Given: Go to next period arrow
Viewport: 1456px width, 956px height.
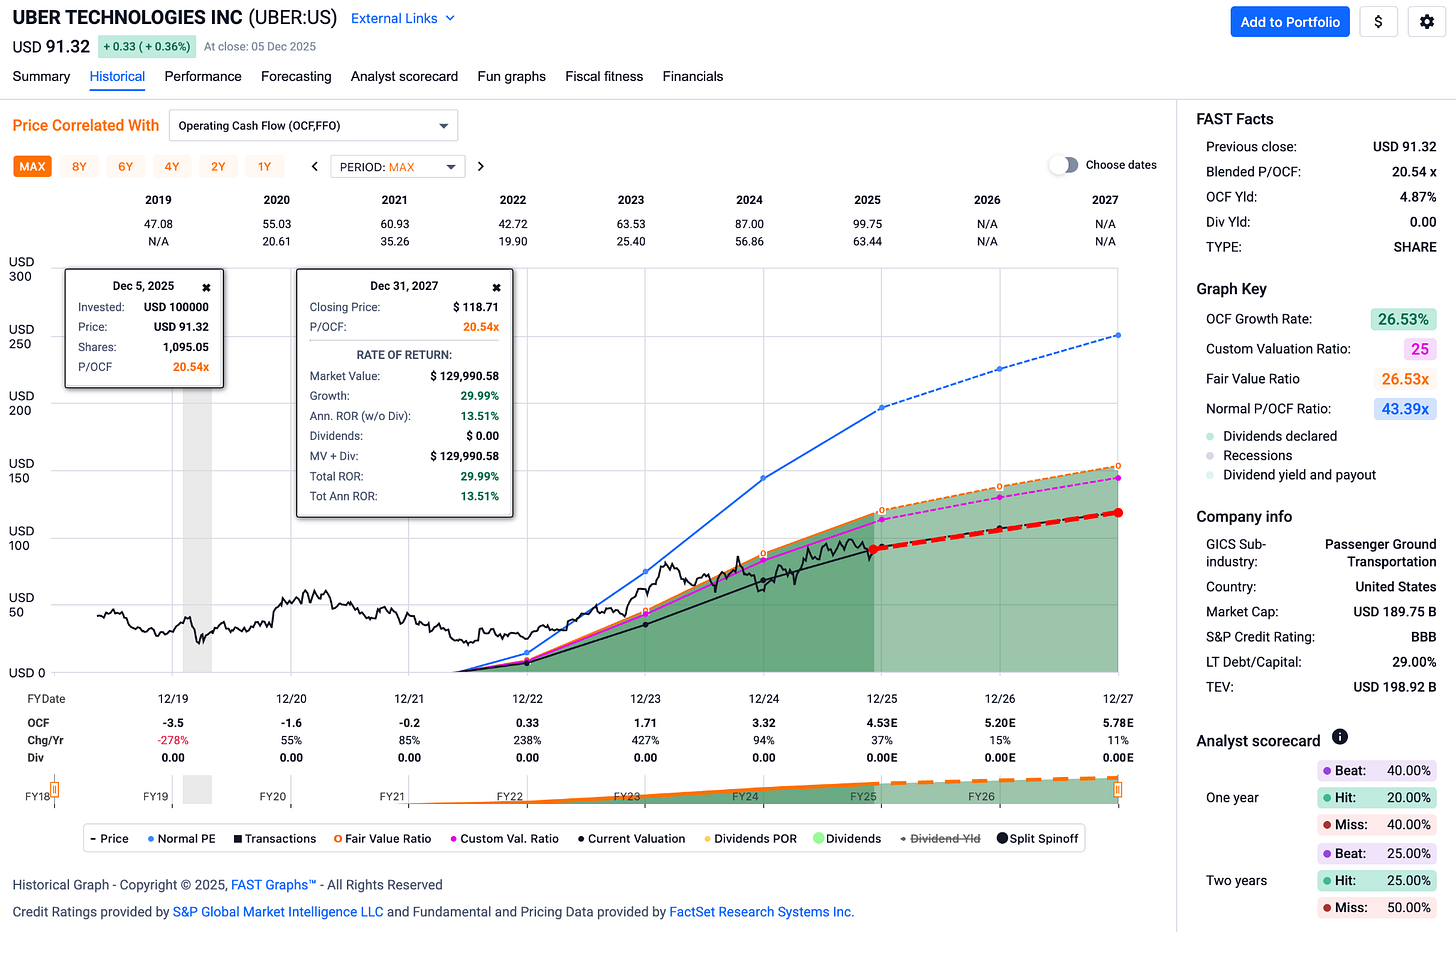Looking at the screenshot, I should coord(481,167).
